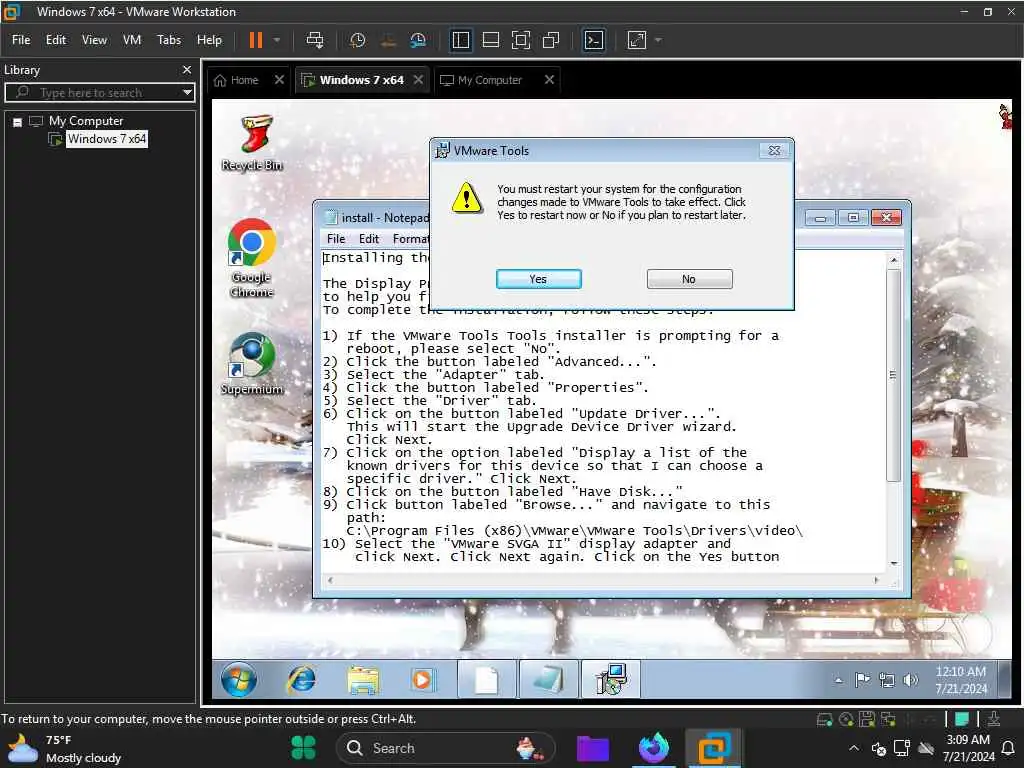
Task: Click Yes to restart now
Action: tap(538, 279)
